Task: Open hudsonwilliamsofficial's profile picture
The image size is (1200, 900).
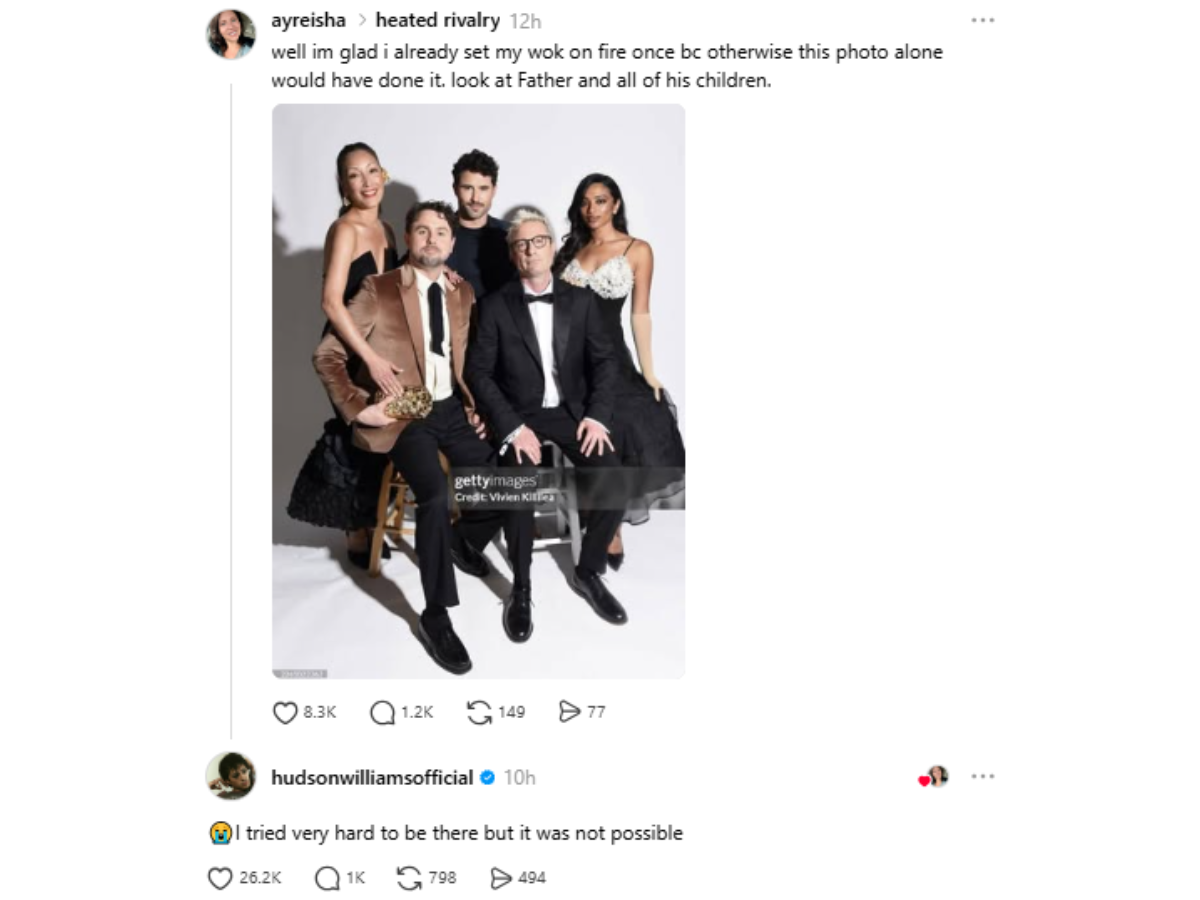Action: point(231,776)
